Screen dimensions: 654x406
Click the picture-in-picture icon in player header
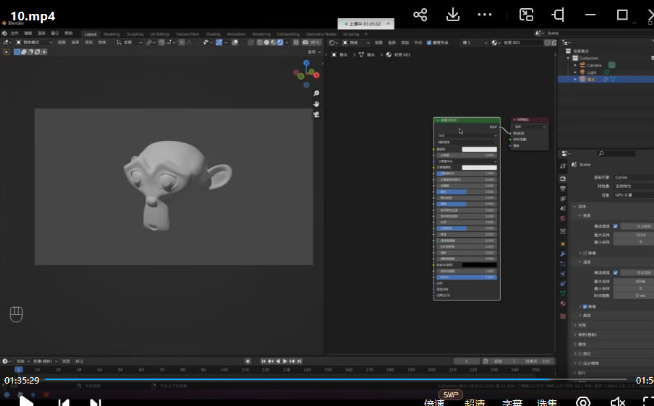click(x=526, y=15)
